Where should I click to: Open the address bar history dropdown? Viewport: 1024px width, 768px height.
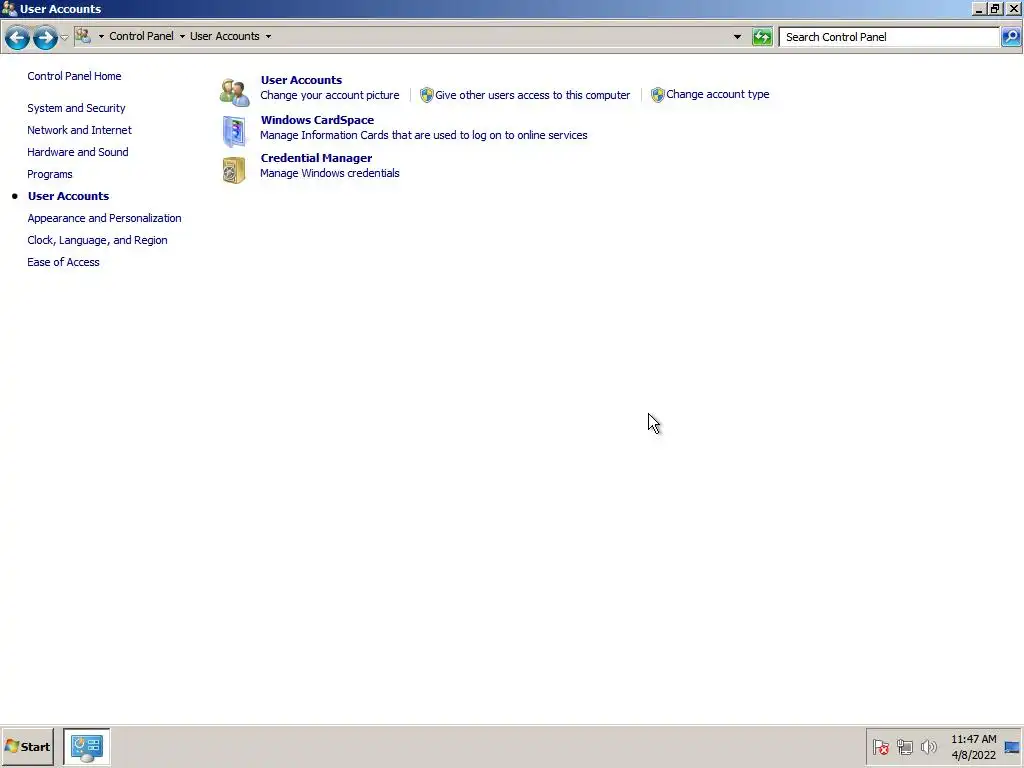pyautogui.click(x=737, y=37)
